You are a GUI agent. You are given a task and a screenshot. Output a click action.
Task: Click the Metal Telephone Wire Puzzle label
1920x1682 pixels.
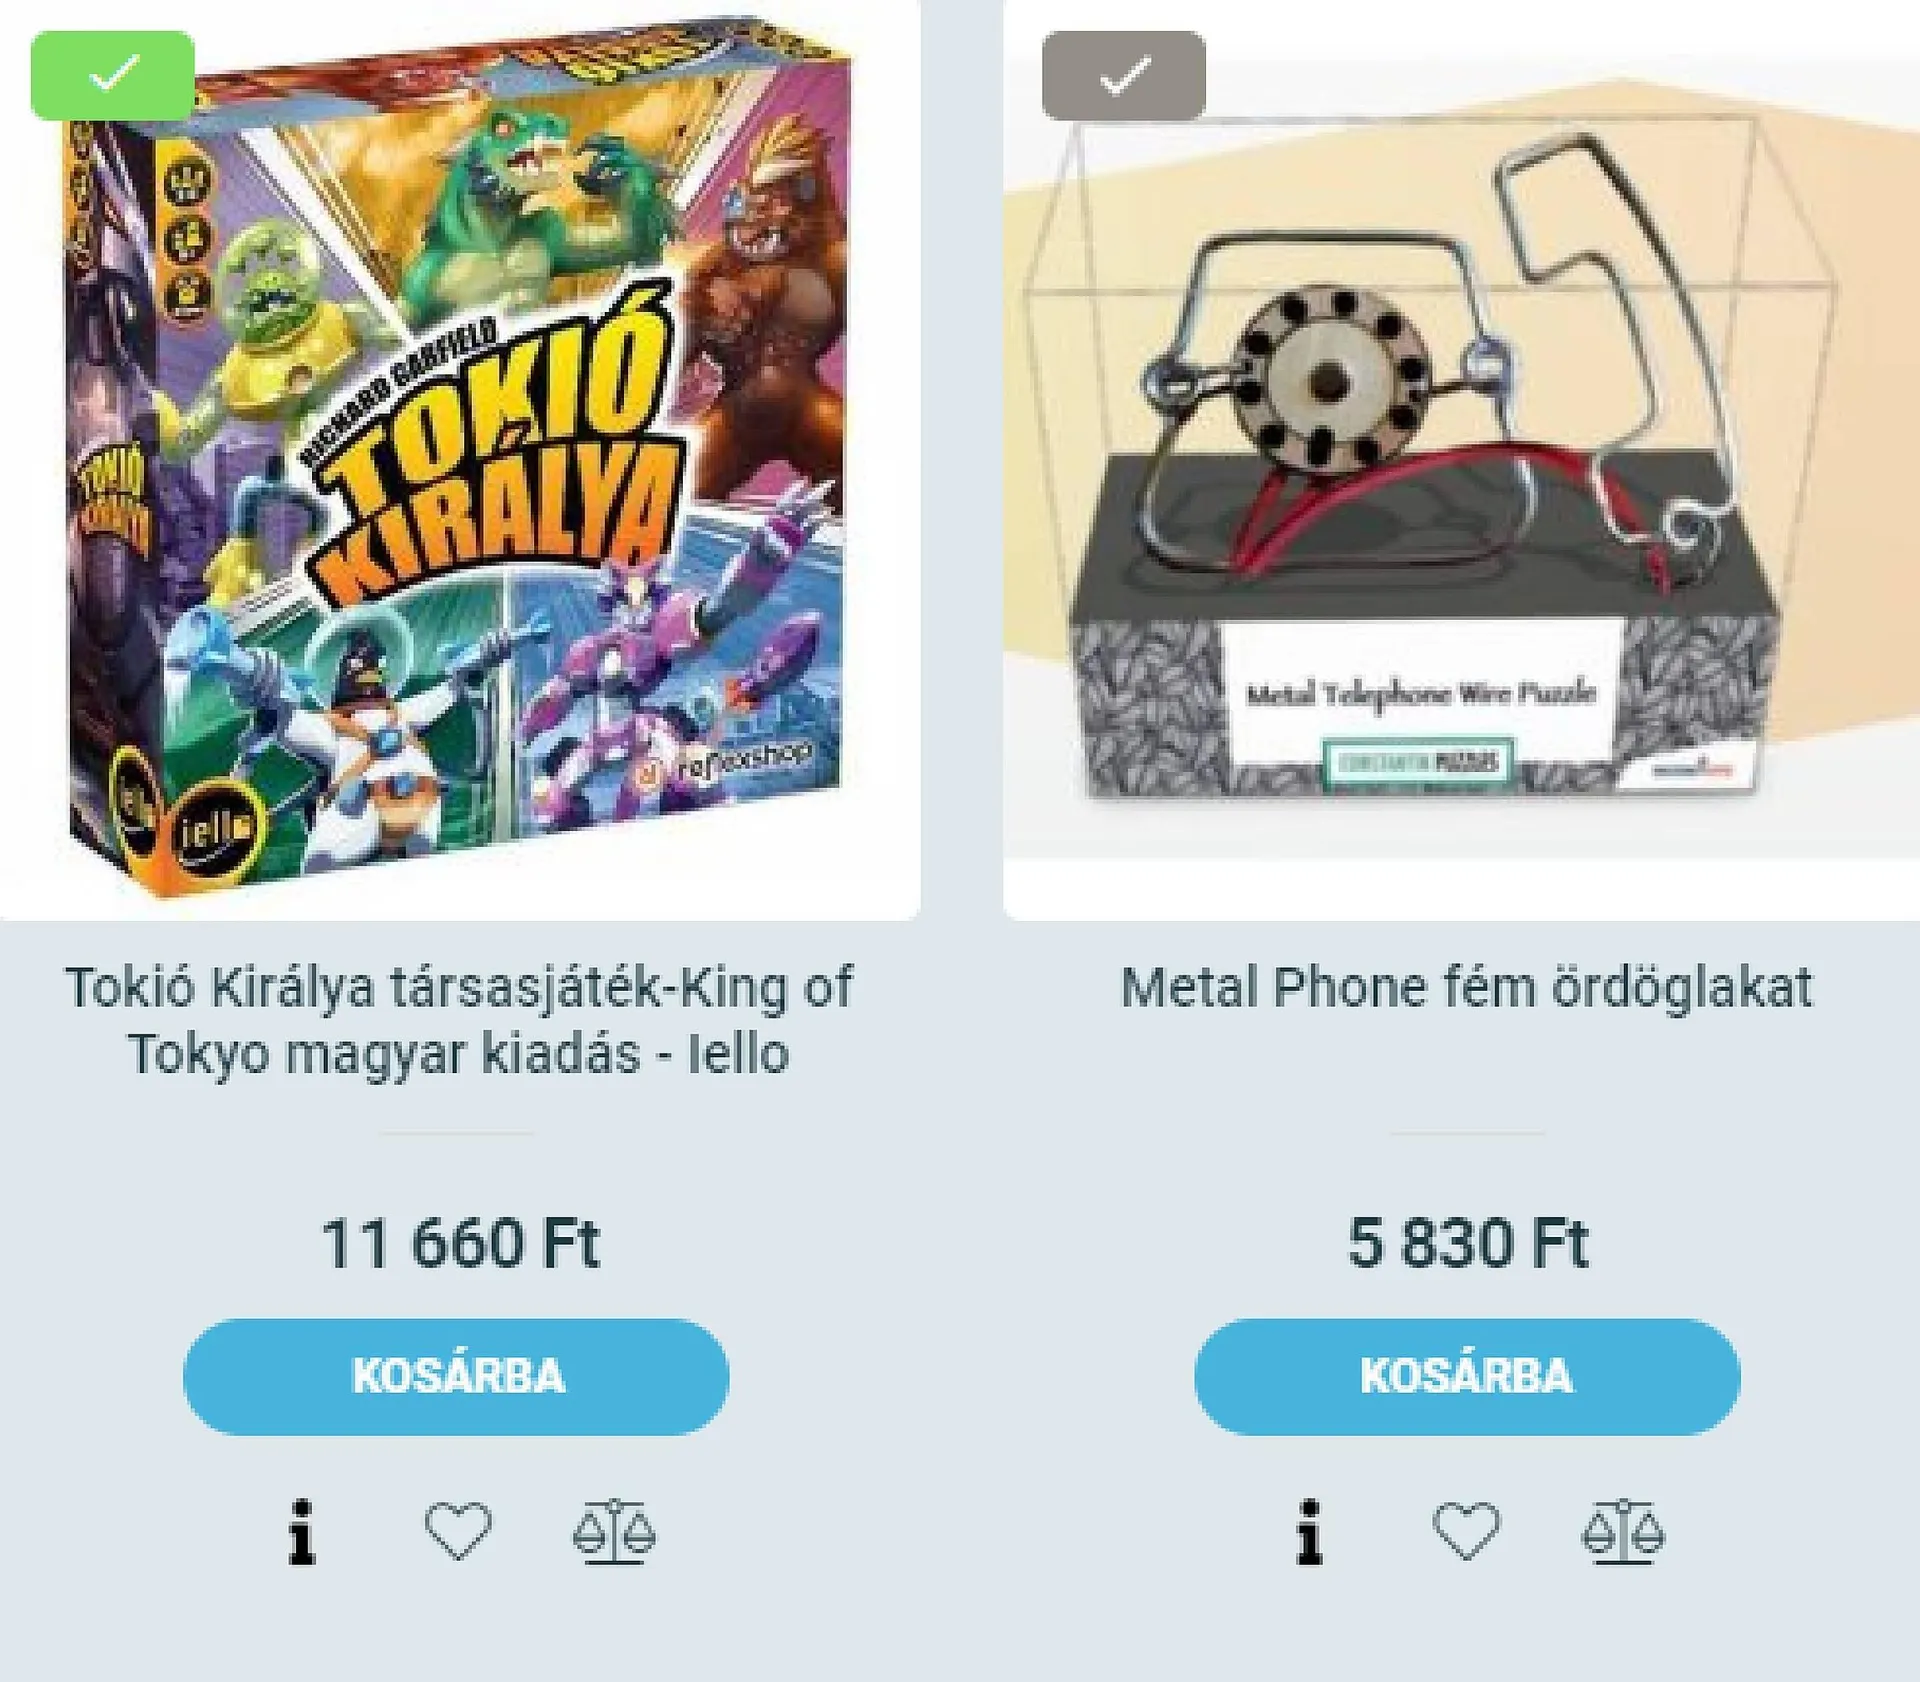pyautogui.click(x=1420, y=694)
